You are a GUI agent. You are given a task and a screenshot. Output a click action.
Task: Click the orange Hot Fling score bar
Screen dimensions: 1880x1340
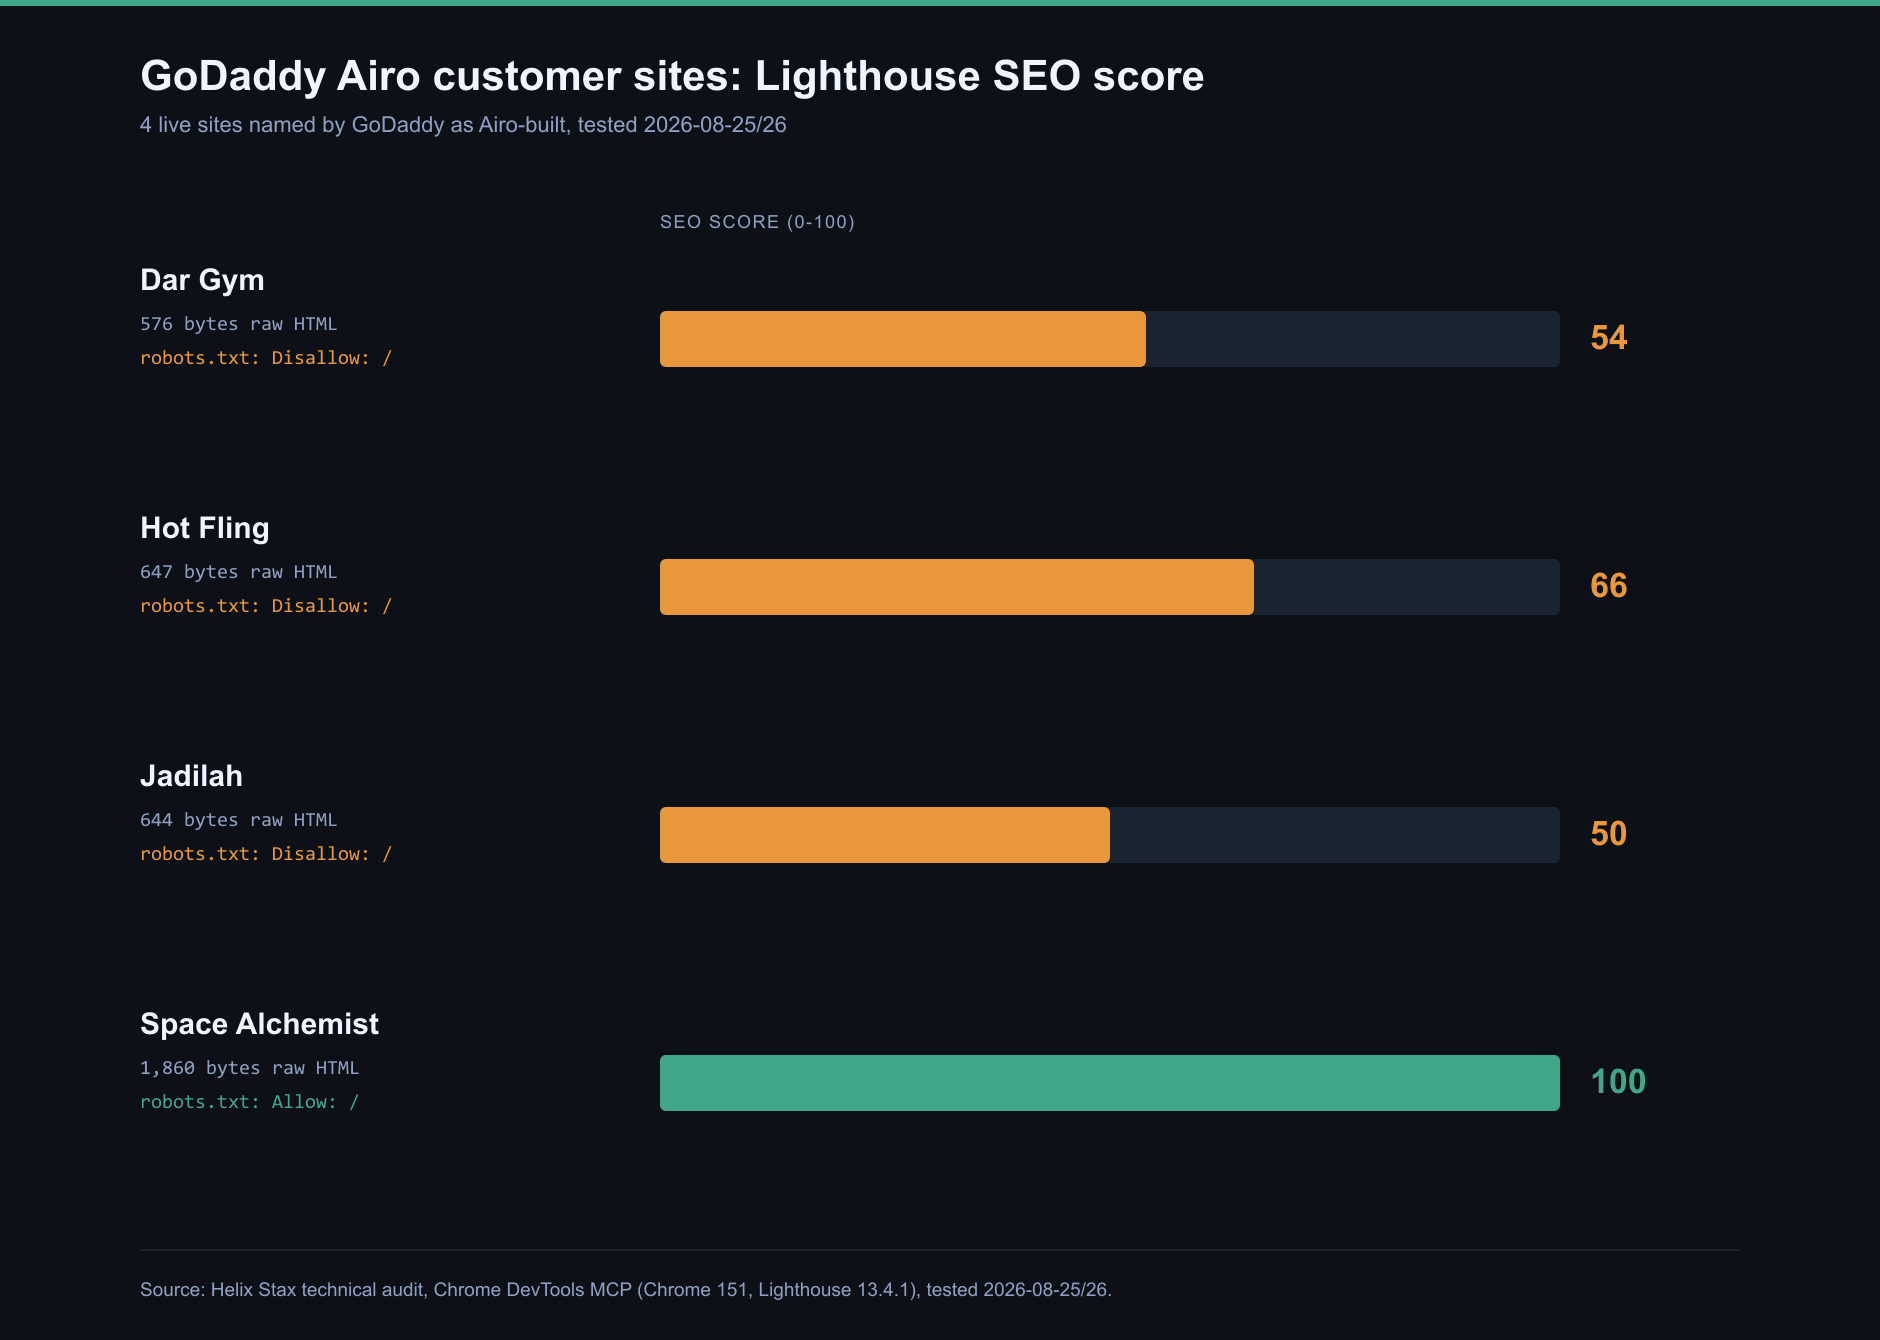tap(957, 587)
